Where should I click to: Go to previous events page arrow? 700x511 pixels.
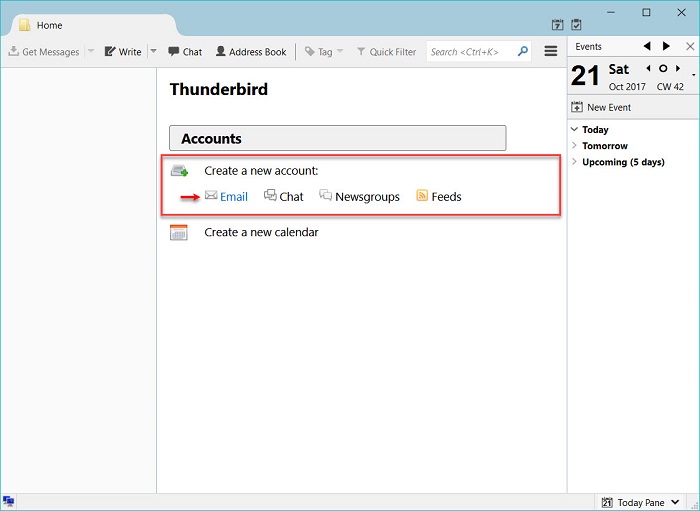647,46
